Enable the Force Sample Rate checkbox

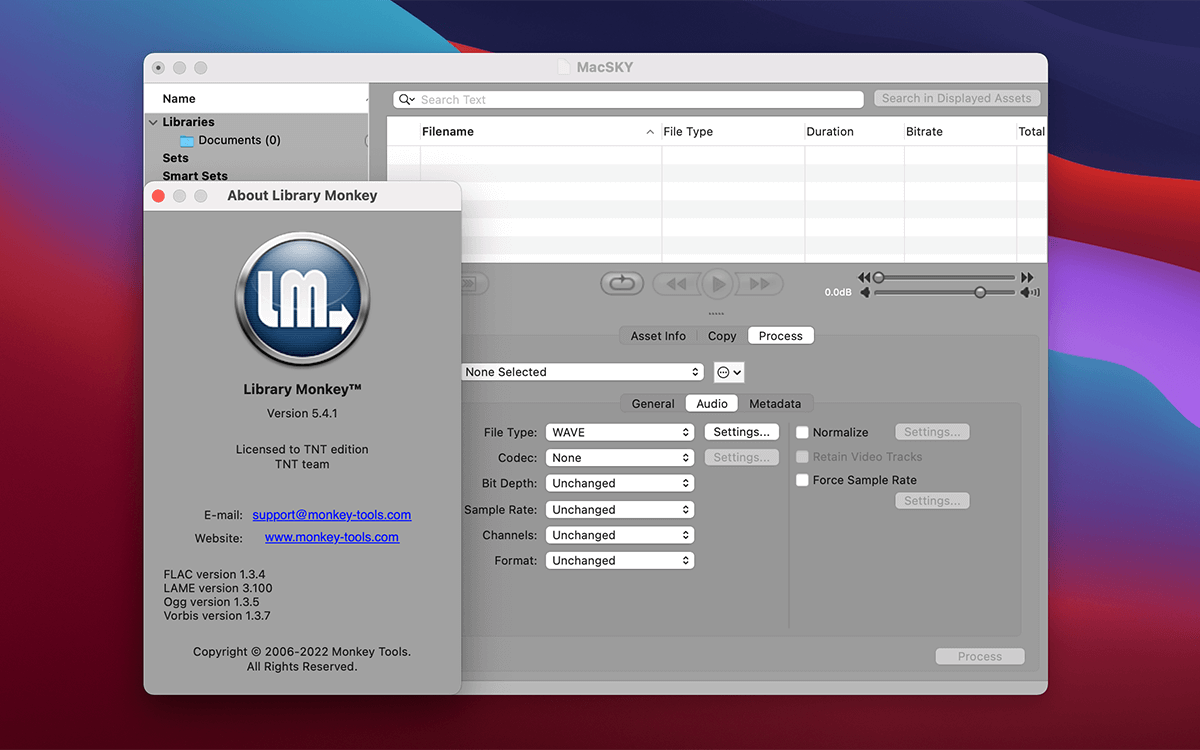tap(802, 480)
